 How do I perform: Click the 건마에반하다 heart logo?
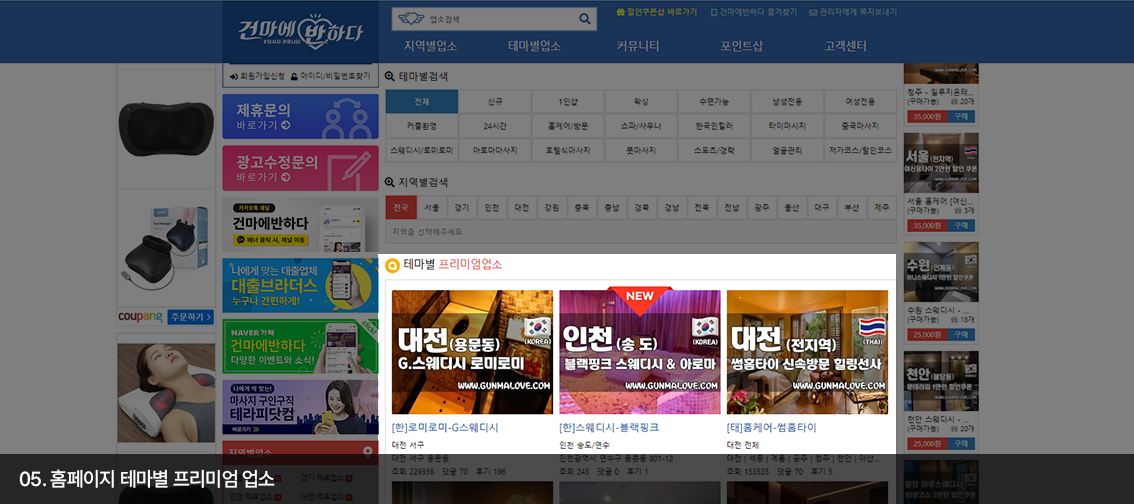[301, 32]
